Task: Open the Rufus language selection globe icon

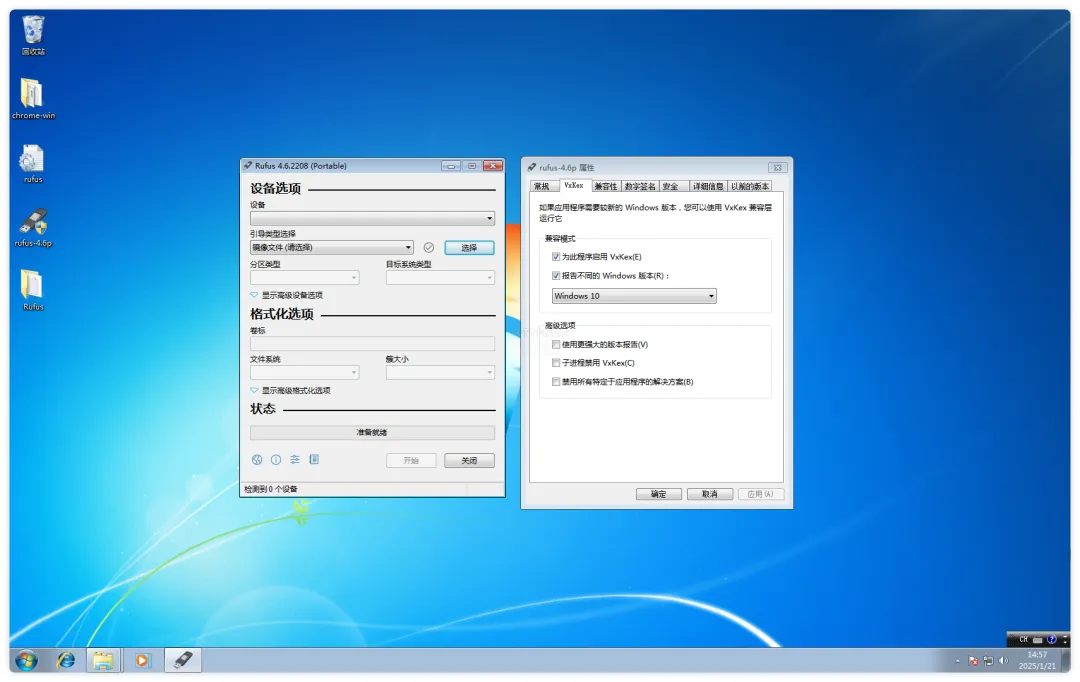Action: pyautogui.click(x=257, y=458)
